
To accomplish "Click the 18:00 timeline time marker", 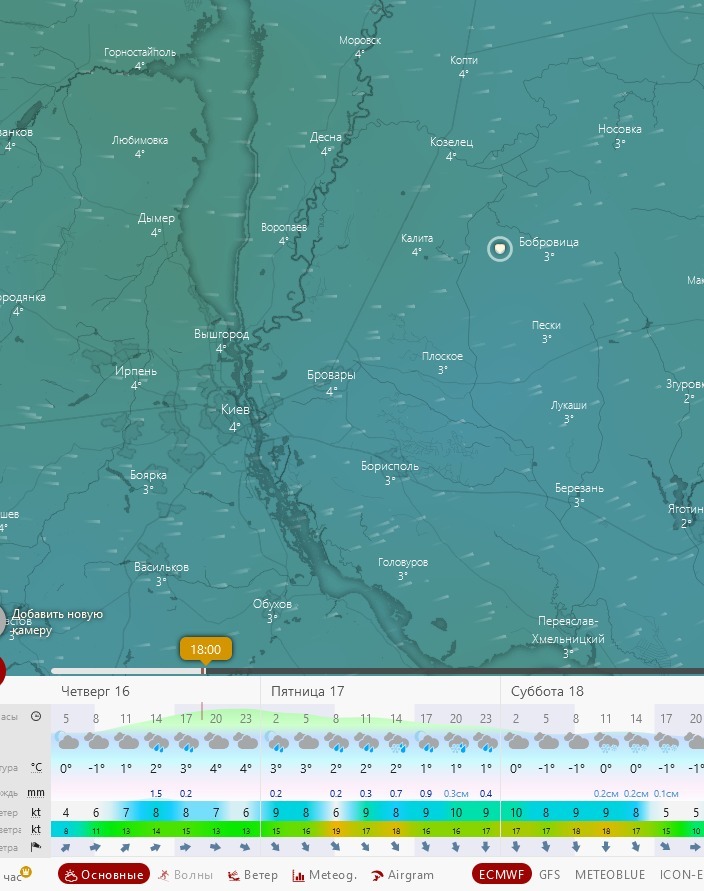I will (x=205, y=649).
